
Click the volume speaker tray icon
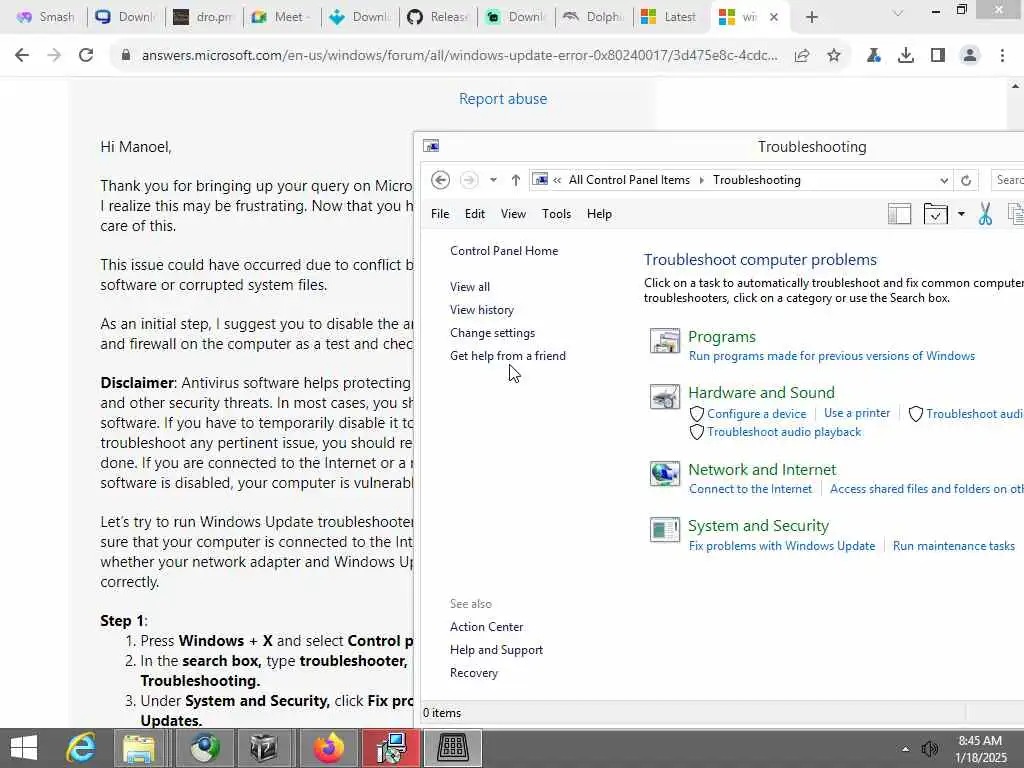point(929,749)
